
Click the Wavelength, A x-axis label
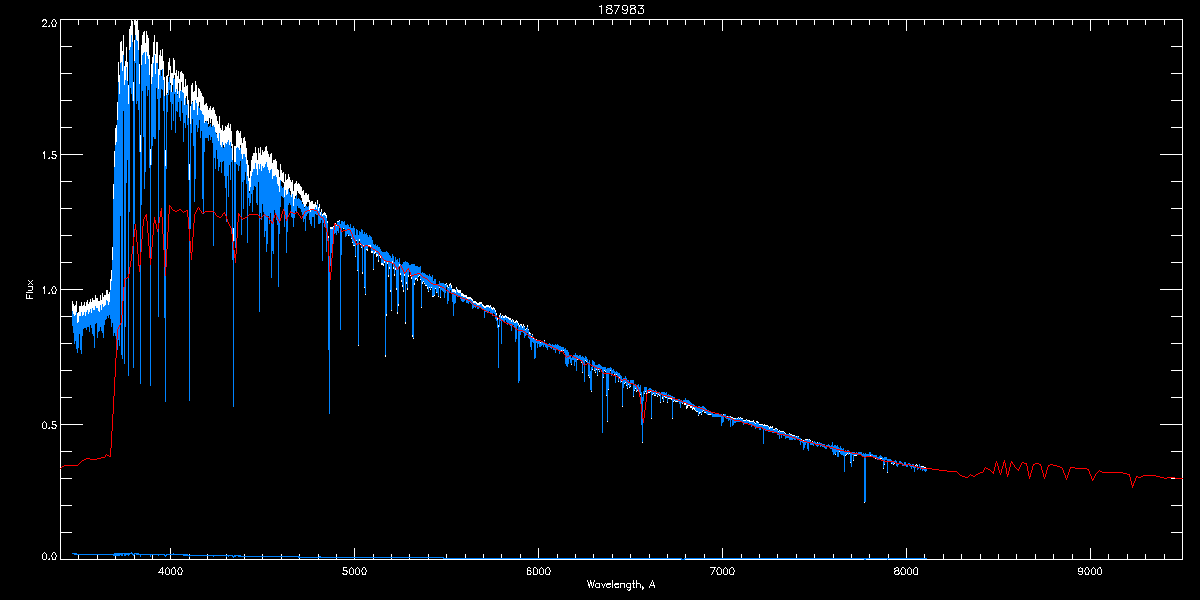pyautogui.click(x=621, y=585)
